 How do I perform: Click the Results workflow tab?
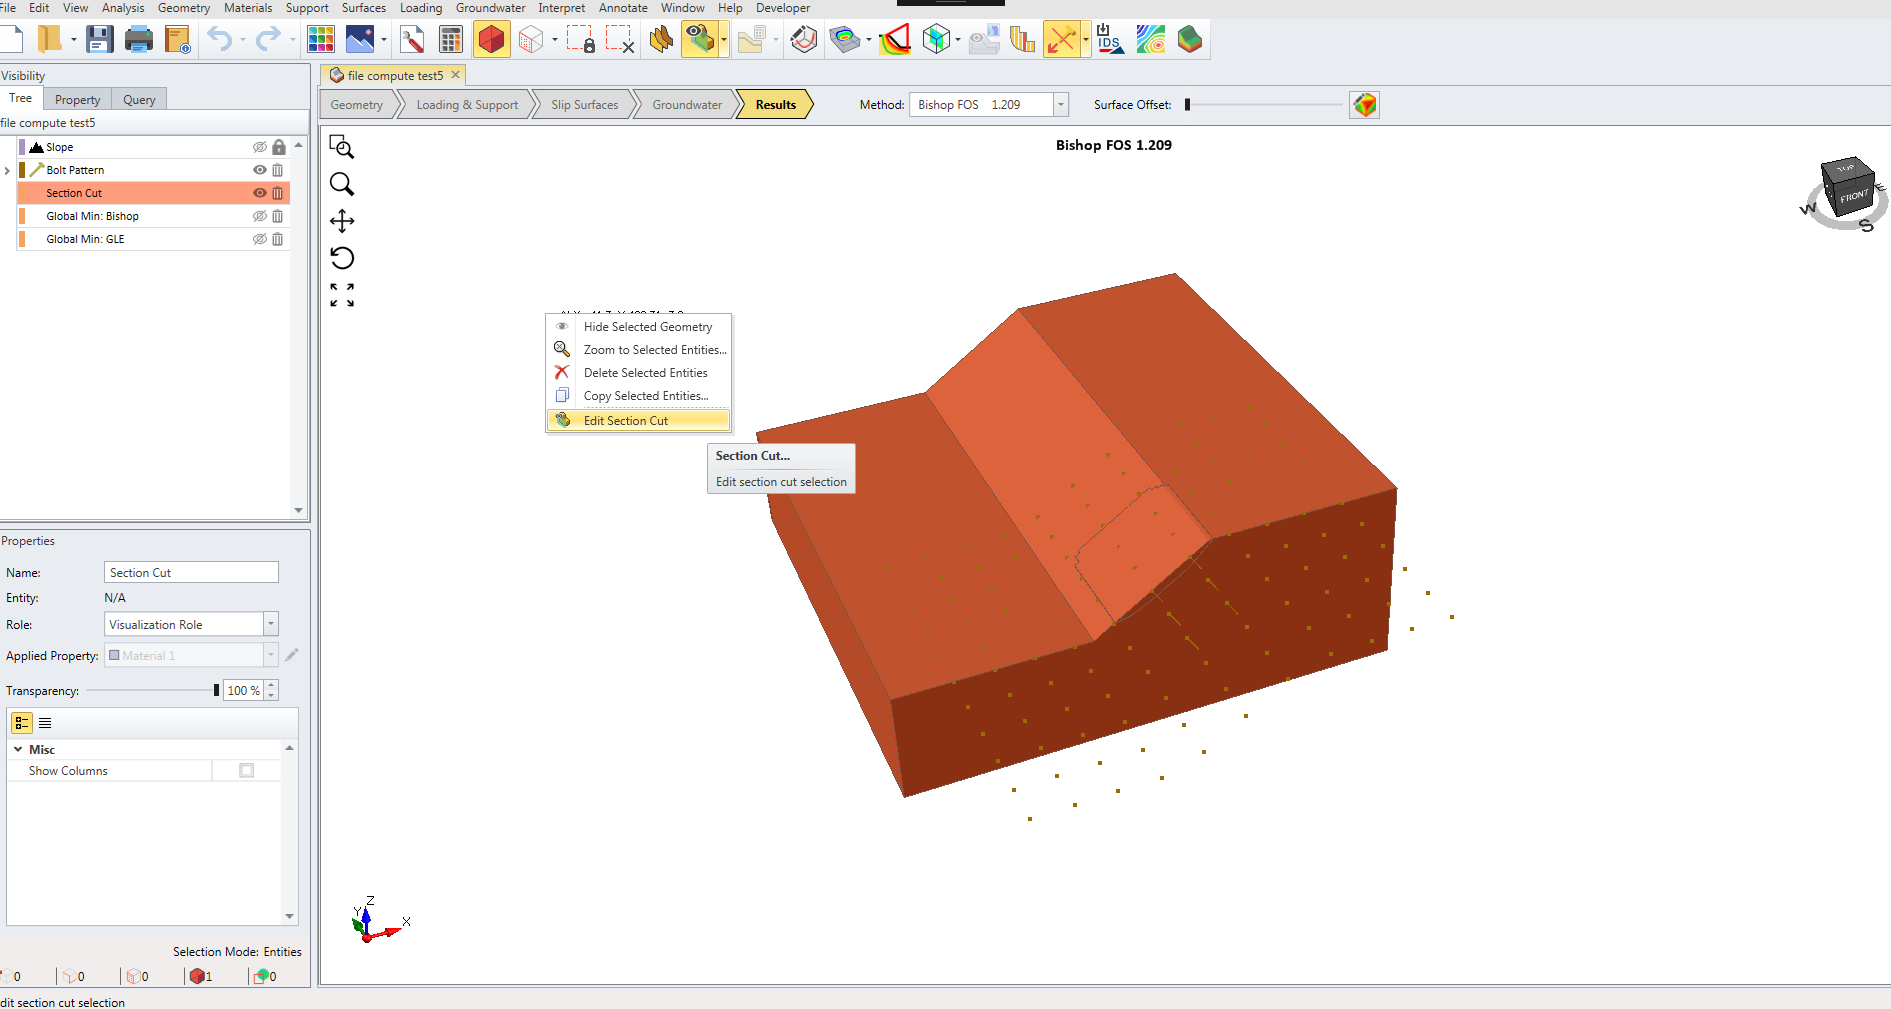pos(775,105)
